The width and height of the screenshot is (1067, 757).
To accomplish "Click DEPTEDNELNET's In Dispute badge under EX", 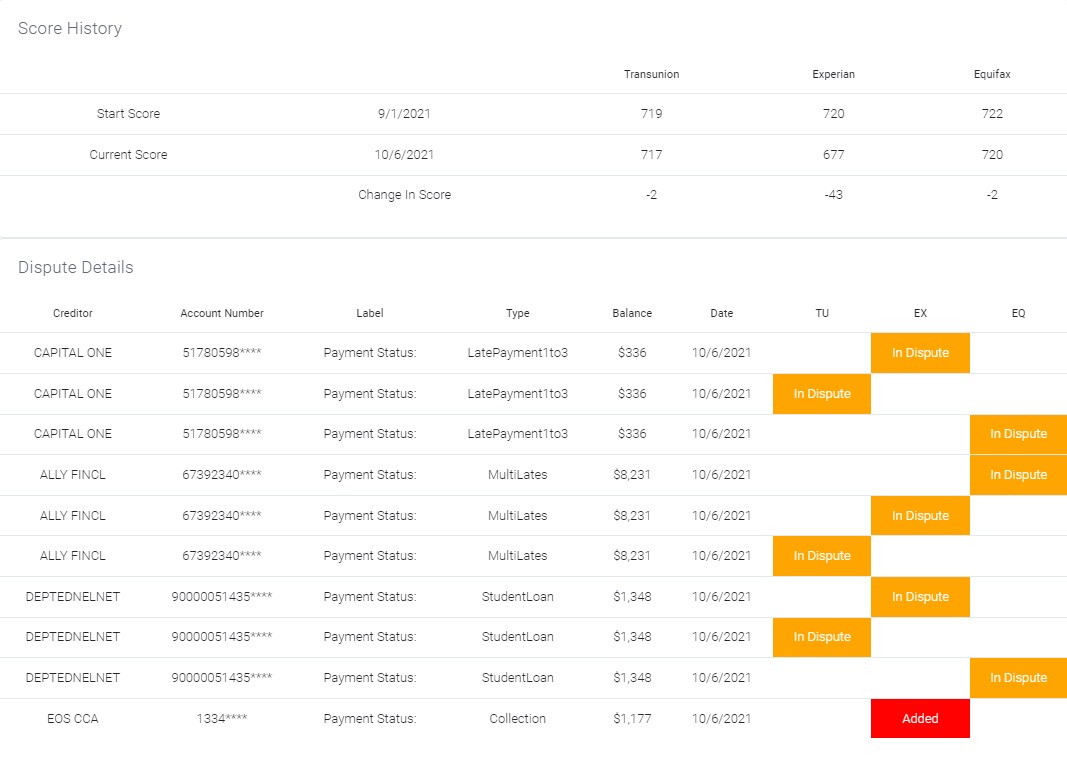I will pos(920,597).
